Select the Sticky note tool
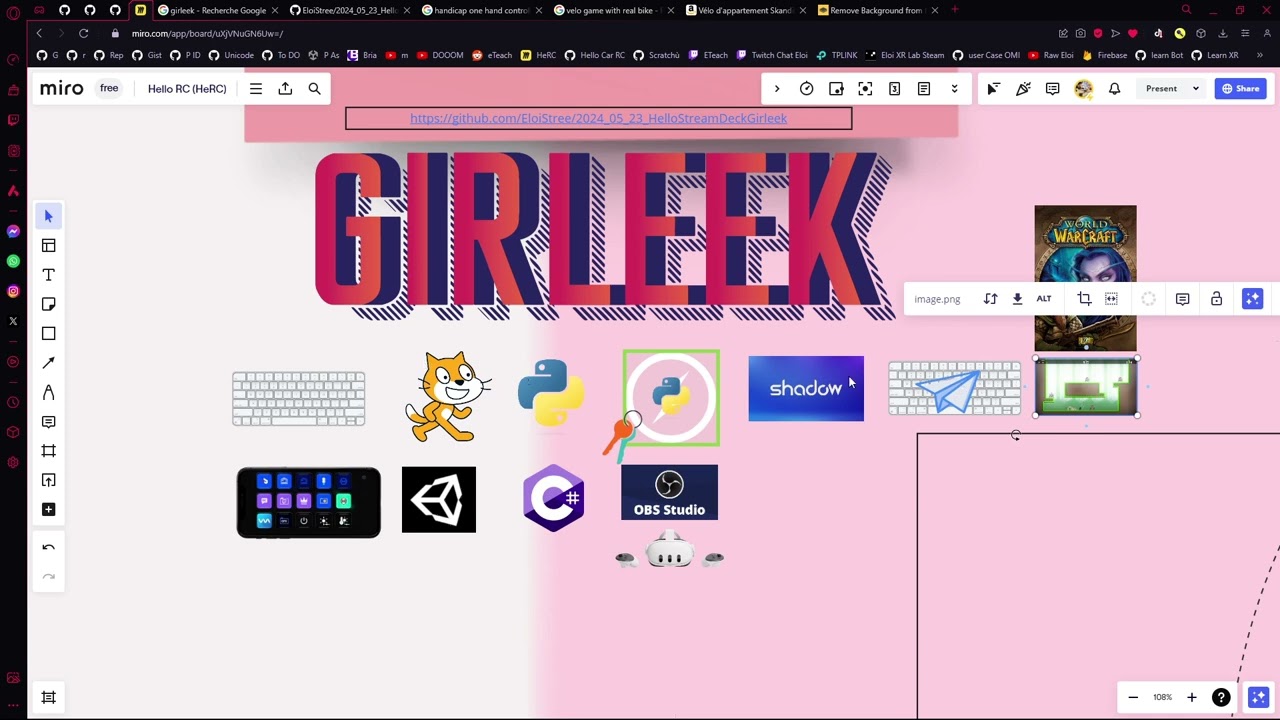The image size is (1280, 720). (x=48, y=304)
